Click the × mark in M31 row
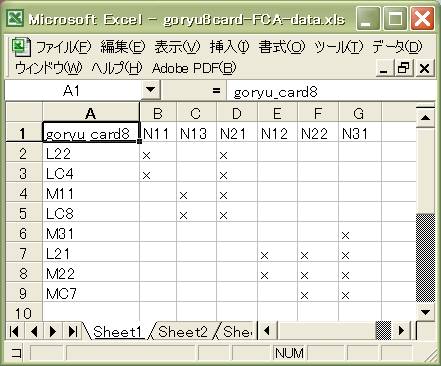Viewport: 441px width, 366px height. (x=345, y=235)
